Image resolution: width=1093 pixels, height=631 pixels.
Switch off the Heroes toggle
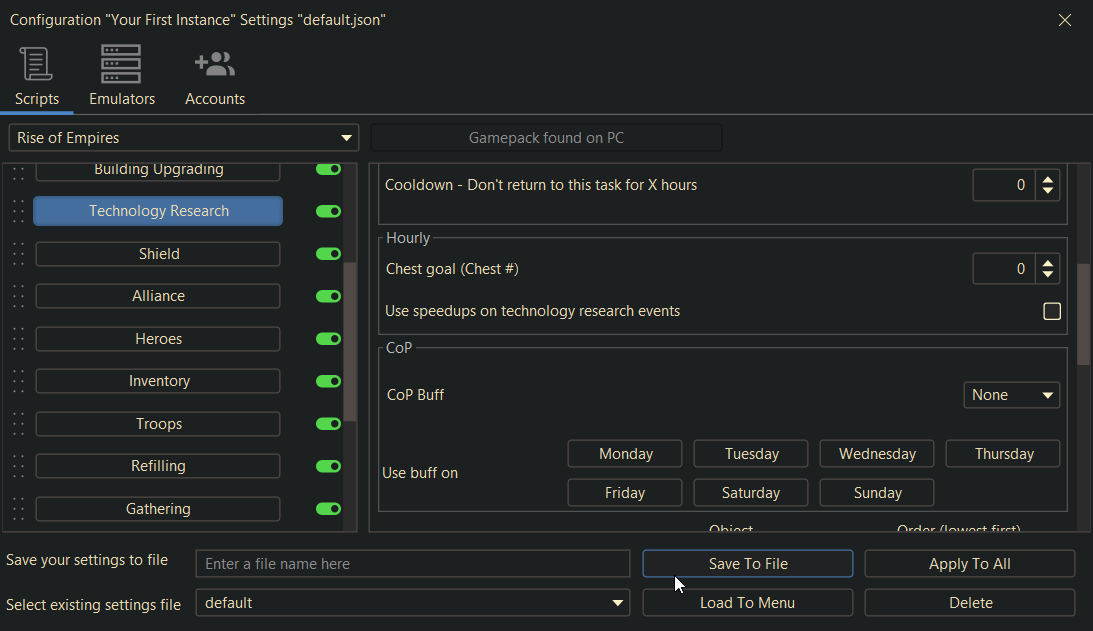tap(328, 339)
